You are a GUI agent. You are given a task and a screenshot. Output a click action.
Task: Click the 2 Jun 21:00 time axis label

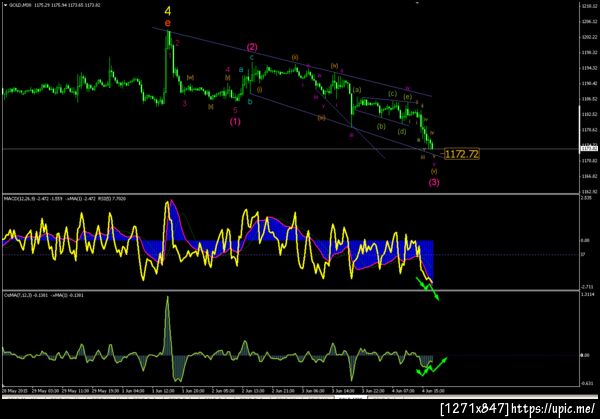pos(283,391)
